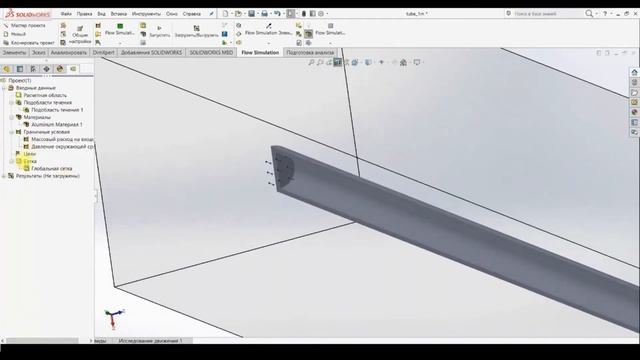Screen dimensions: 640x360
Task: Expand the dropdown under the rightmost Flow Simulation button
Action: 330,43
